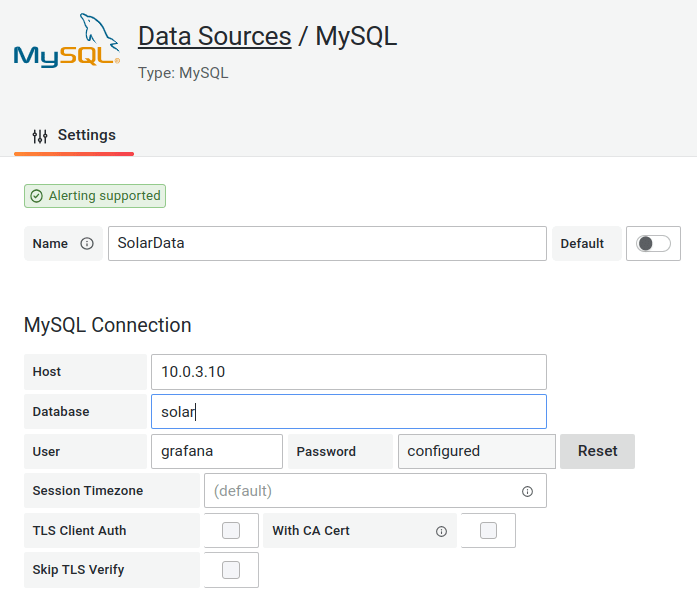The image size is (697, 615).
Task: Click the 'Name' label text
Action: (x=50, y=244)
